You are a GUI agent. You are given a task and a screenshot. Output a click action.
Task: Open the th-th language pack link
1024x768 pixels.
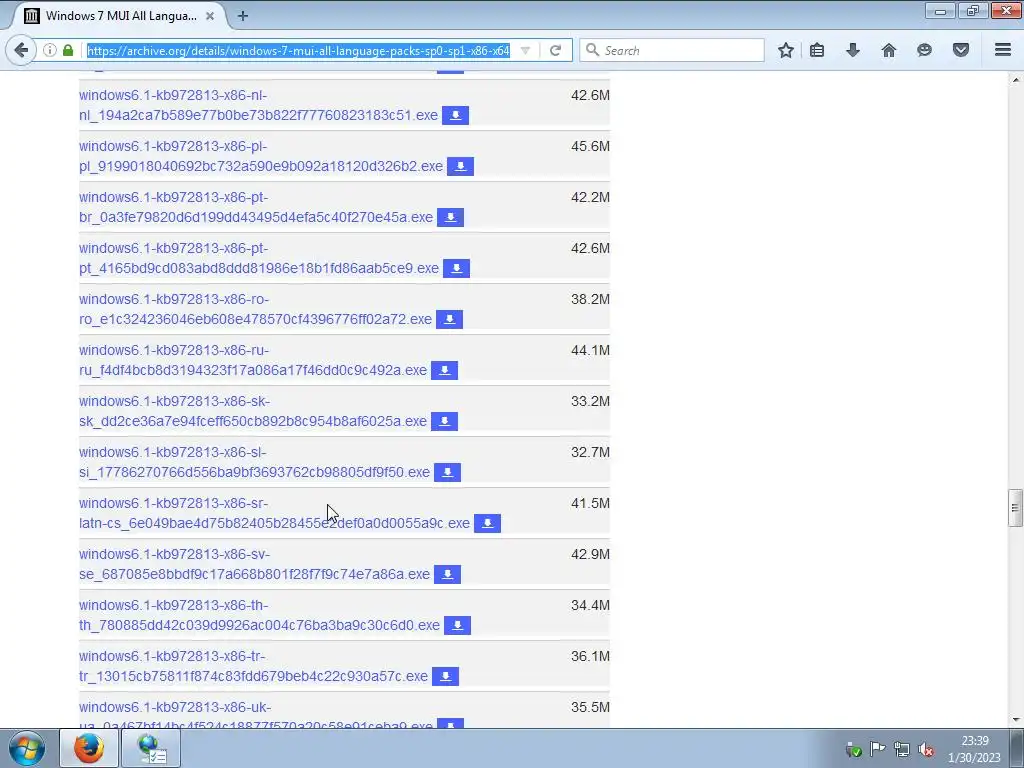point(259,615)
